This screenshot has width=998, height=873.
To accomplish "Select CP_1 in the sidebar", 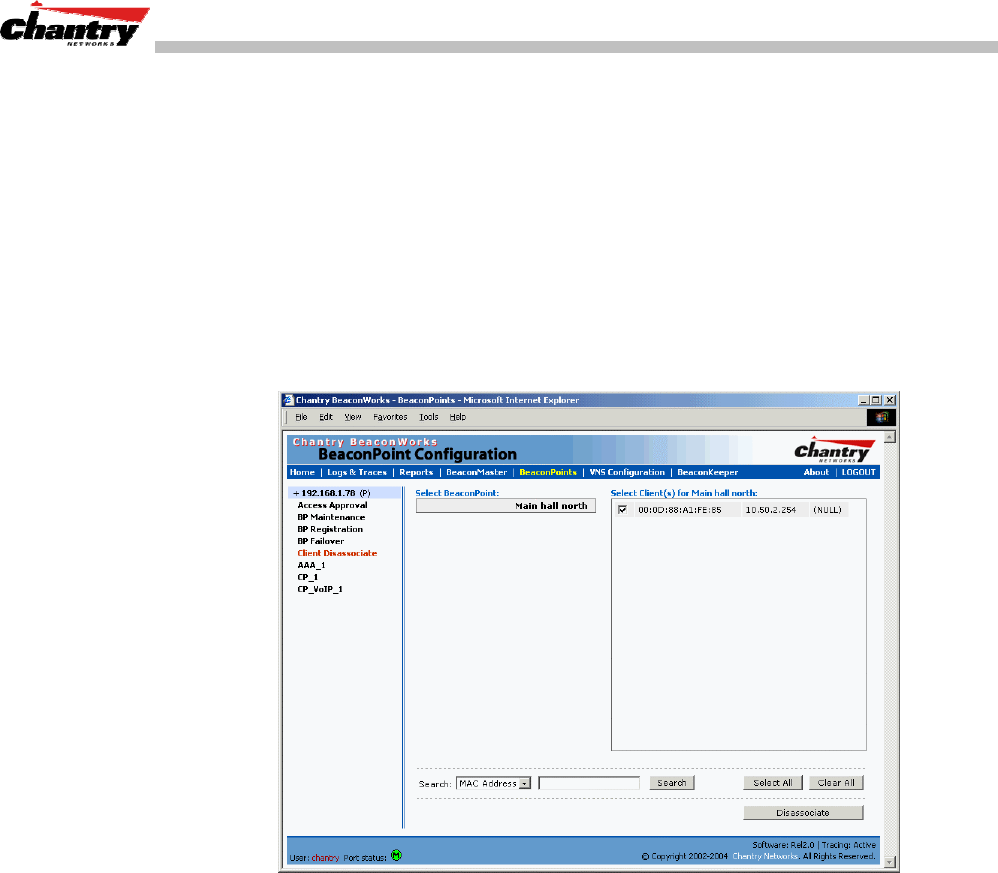I will click(x=307, y=578).
